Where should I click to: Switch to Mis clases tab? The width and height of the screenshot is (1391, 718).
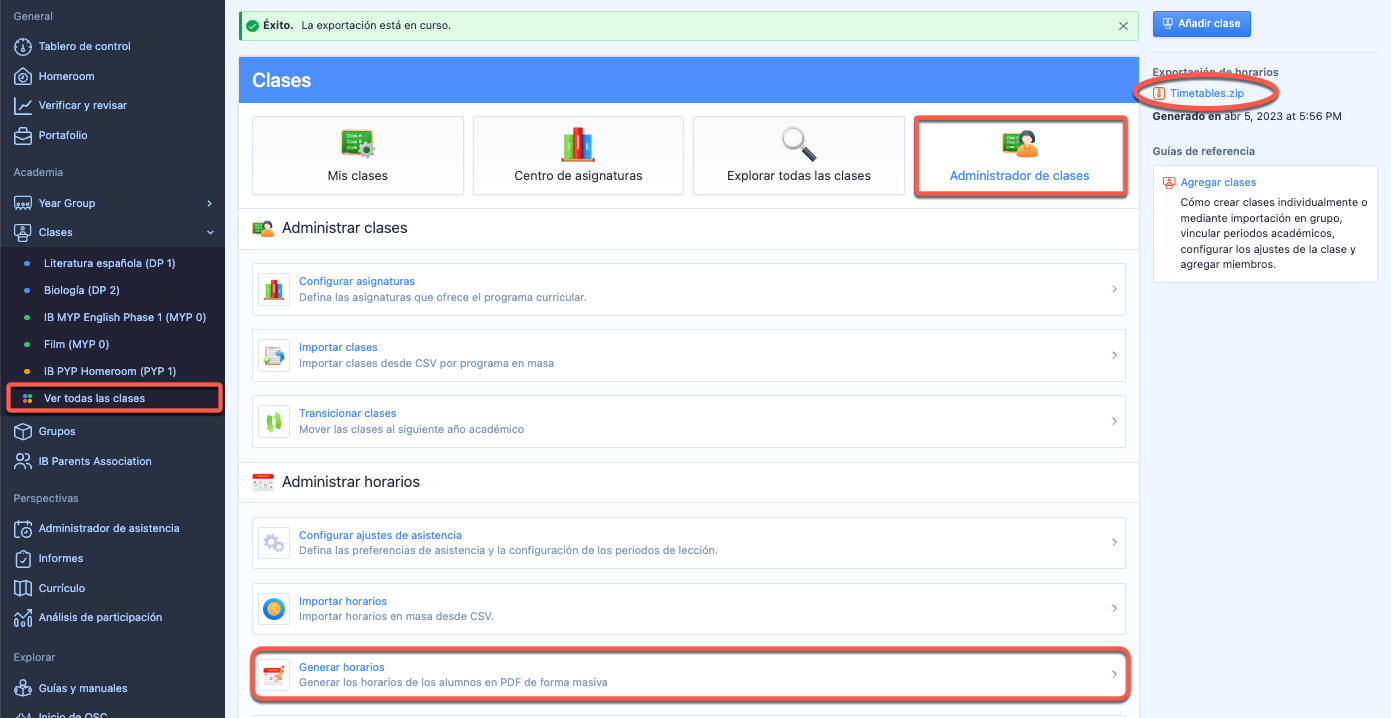pos(357,156)
